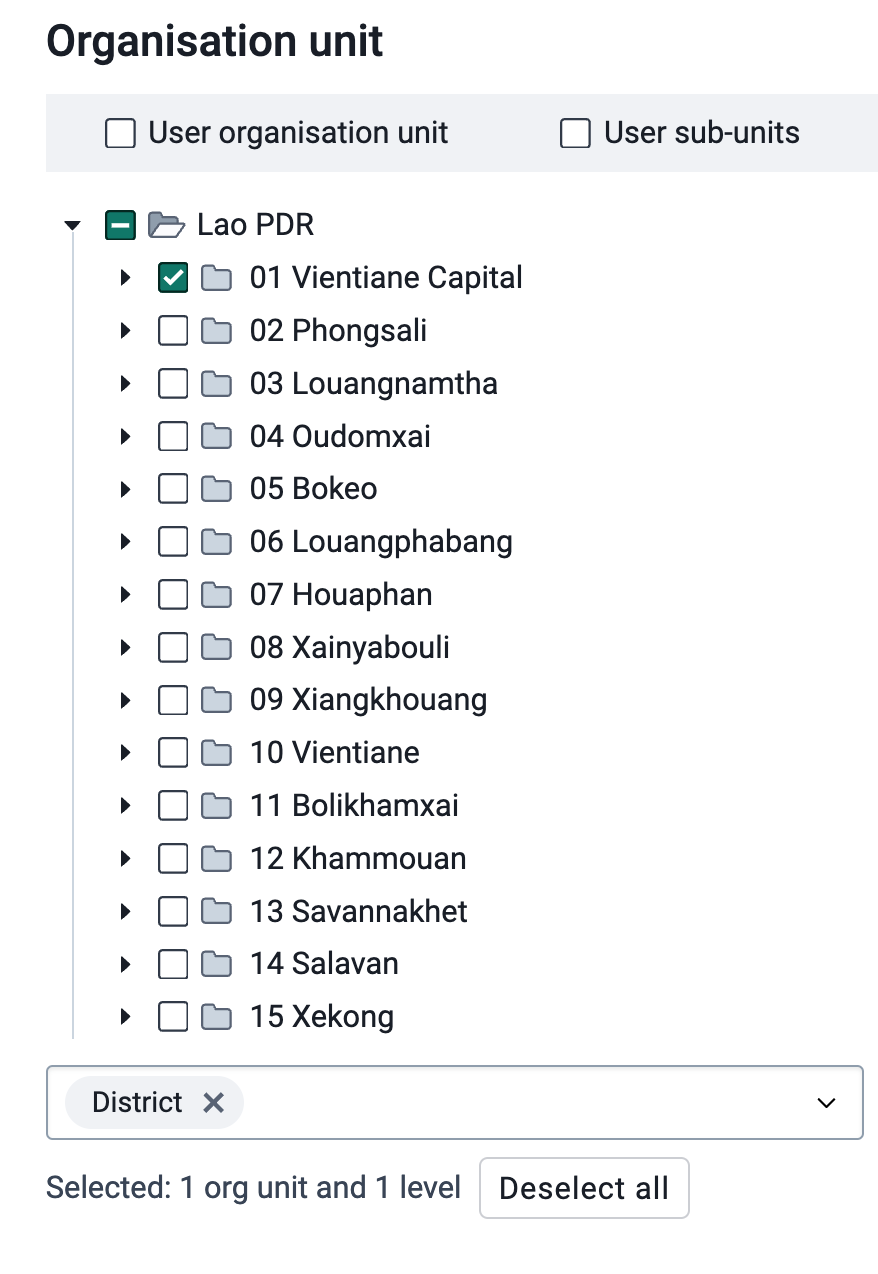Tick the User sub-units checkbox
The width and height of the screenshot is (878, 1274).
click(575, 133)
